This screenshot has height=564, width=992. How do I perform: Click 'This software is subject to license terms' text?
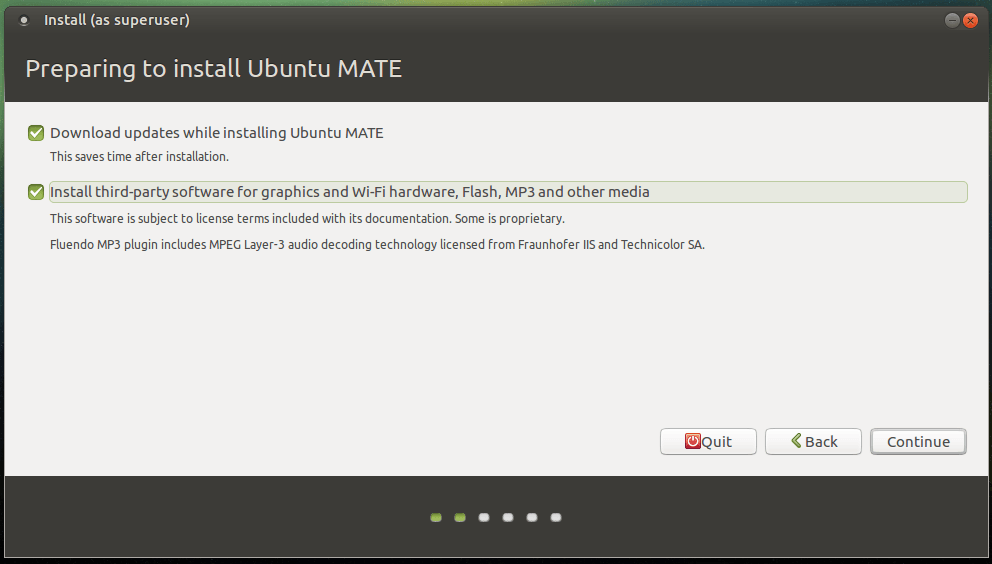pos(307,218)
